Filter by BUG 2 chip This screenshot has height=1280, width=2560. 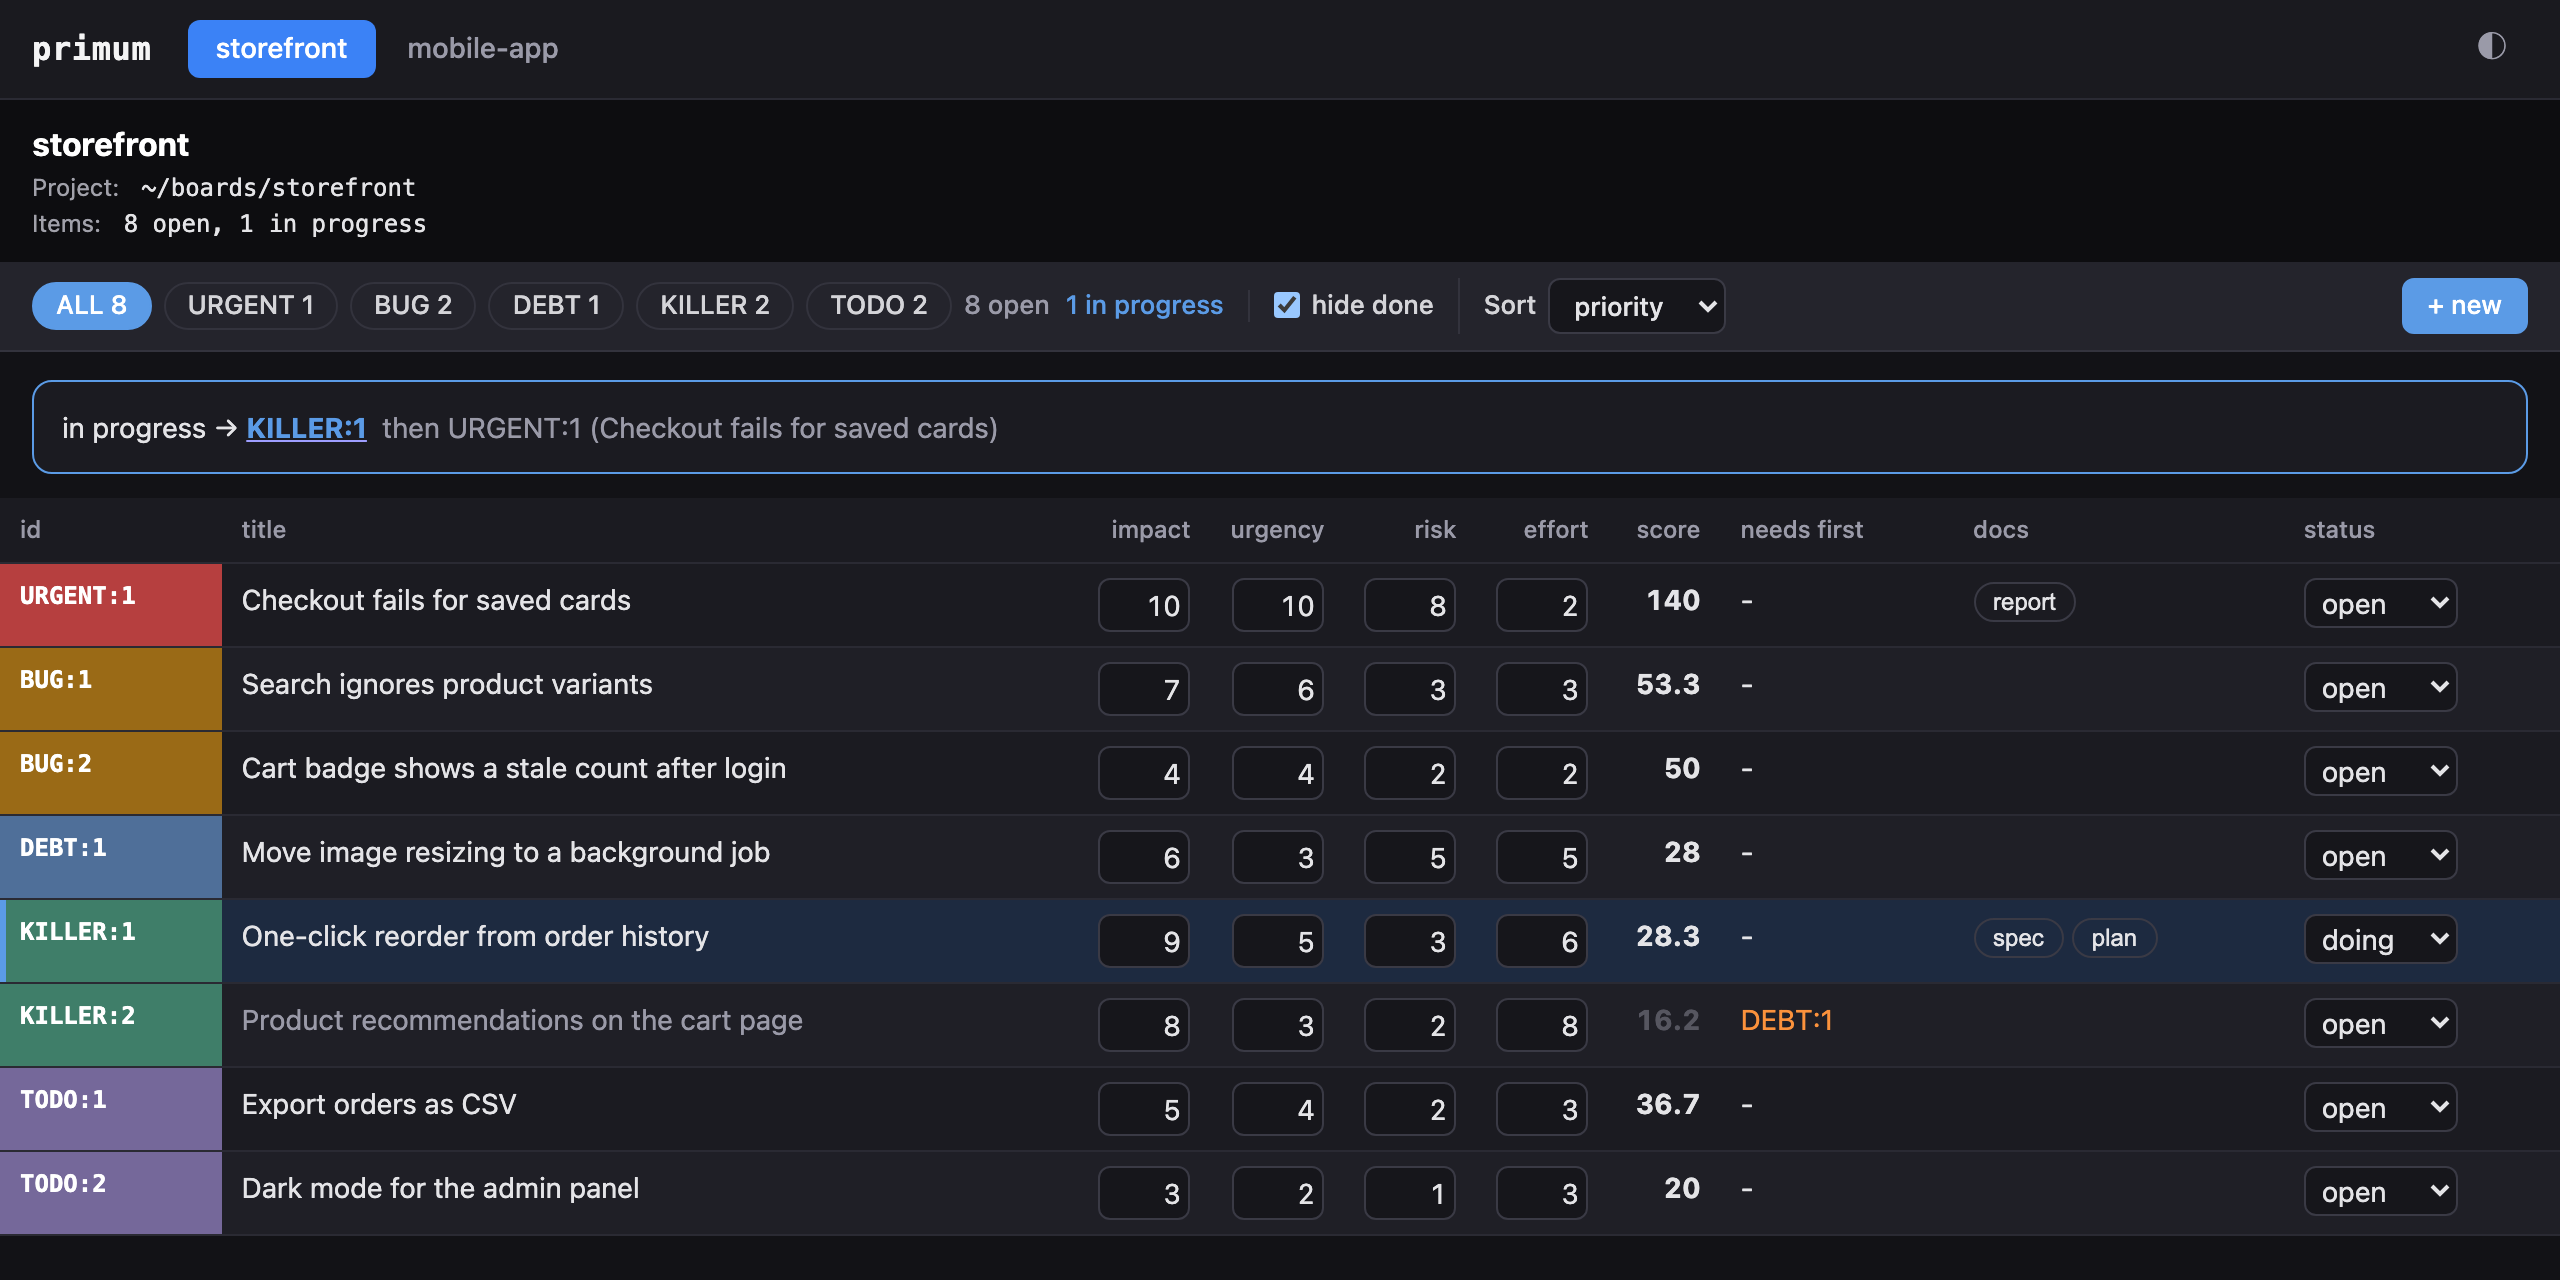413,305
